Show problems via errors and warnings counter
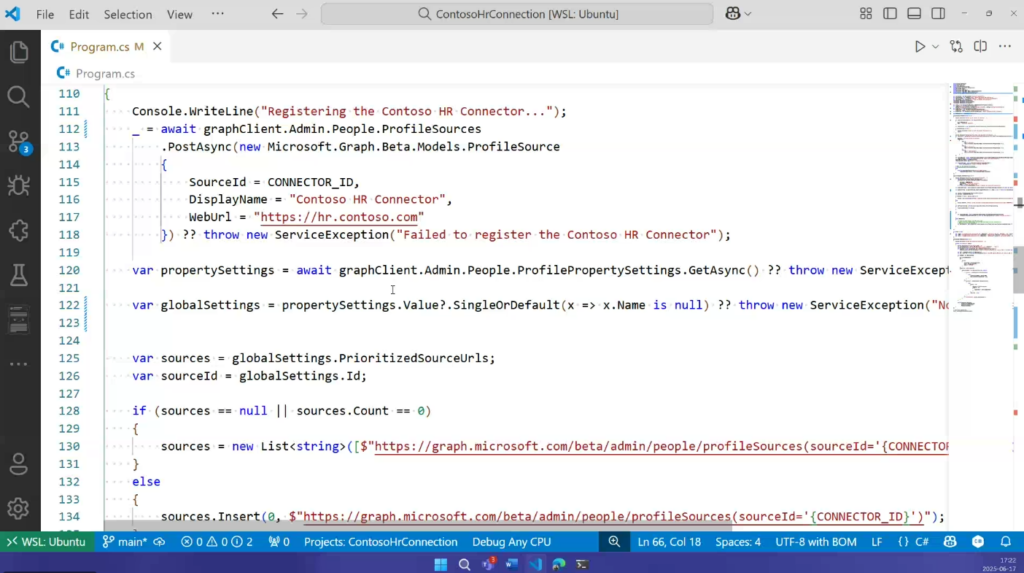 [216, 542]
